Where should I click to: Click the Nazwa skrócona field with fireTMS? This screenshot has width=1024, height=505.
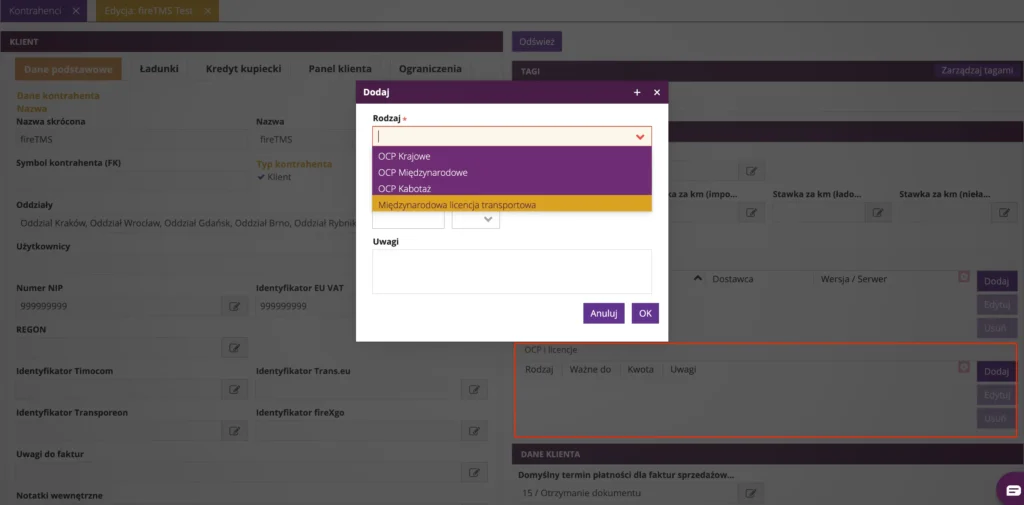(131, 139)
